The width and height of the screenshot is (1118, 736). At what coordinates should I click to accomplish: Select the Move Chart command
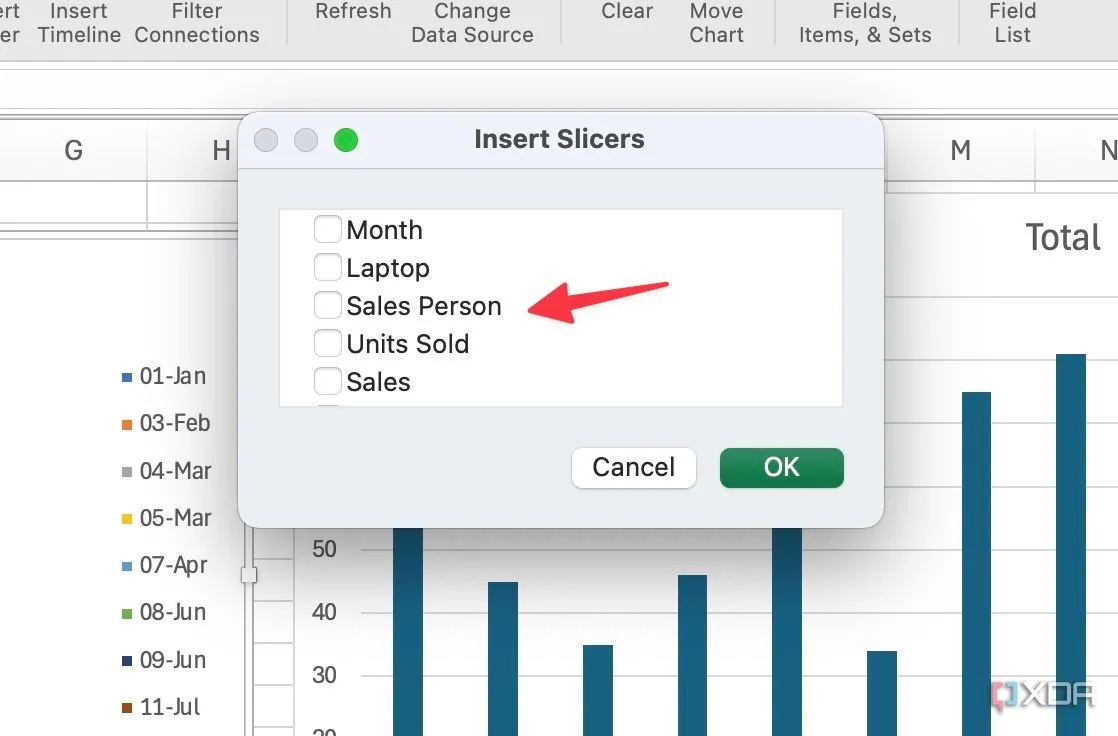pos(717,23)
